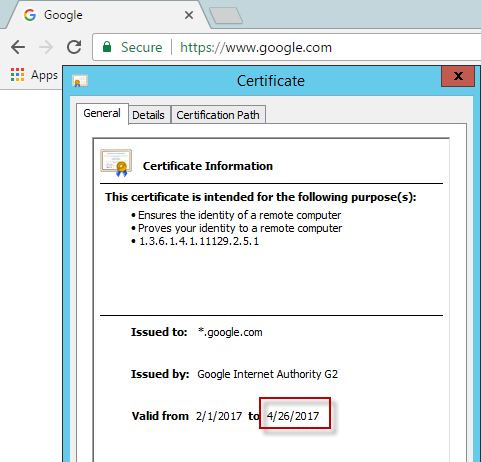481x462 pixels.
Task: Click the Certificate window title bar
Action: click(x=271, y=81)
